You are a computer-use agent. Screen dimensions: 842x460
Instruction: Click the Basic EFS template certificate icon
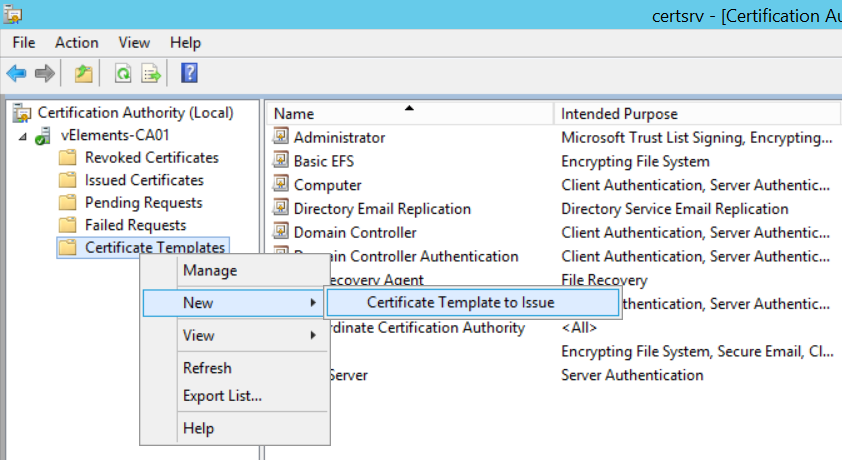coord(280,160)
